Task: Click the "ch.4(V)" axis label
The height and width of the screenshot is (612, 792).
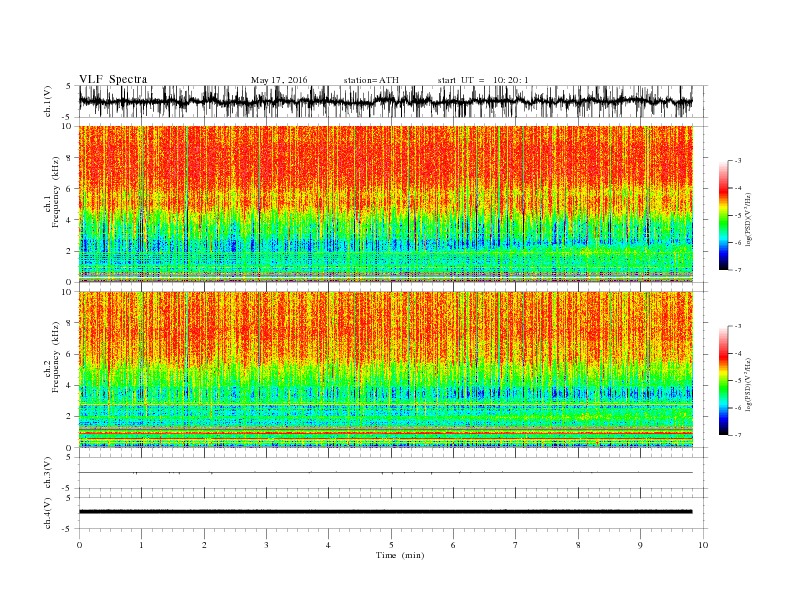Action: point(48,513)
